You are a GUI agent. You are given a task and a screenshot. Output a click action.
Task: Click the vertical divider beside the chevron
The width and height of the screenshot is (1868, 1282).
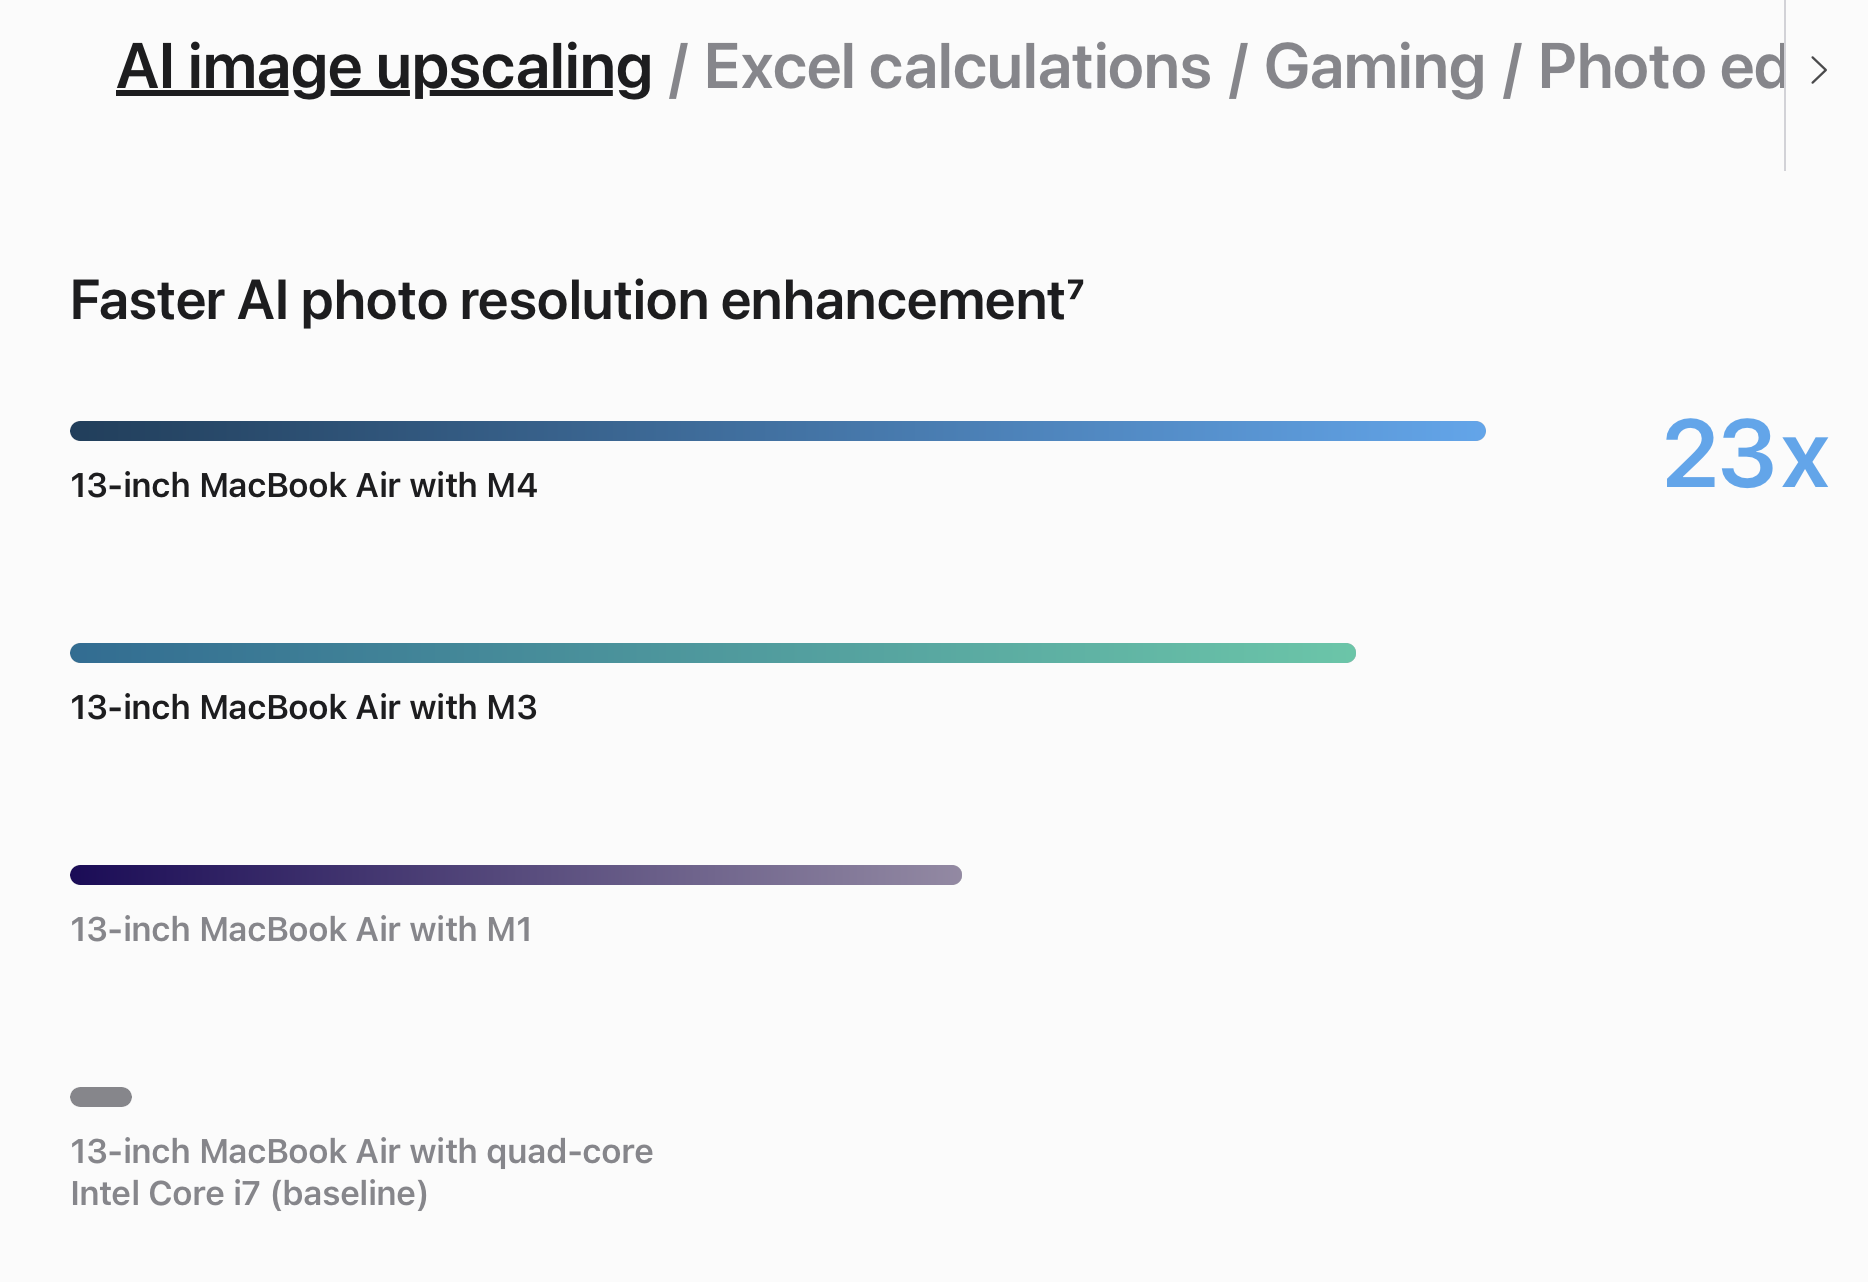point(1785,85)
